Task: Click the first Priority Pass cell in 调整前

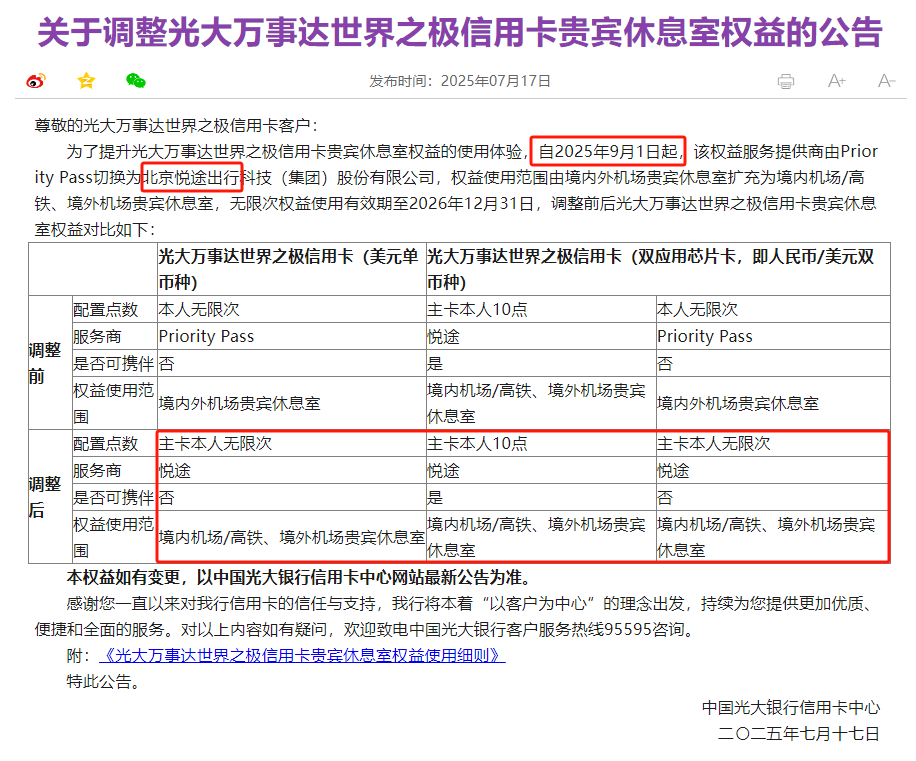Action: pyautogui.click(x=207, y=336)
